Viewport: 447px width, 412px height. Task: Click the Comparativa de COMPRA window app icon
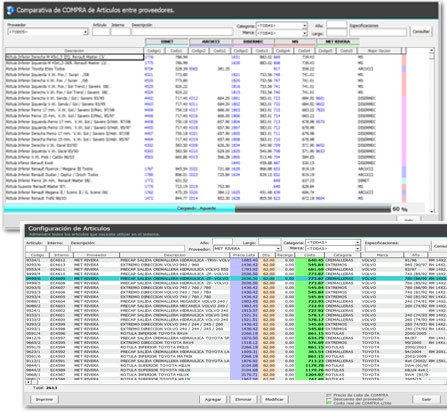(10, 10)
